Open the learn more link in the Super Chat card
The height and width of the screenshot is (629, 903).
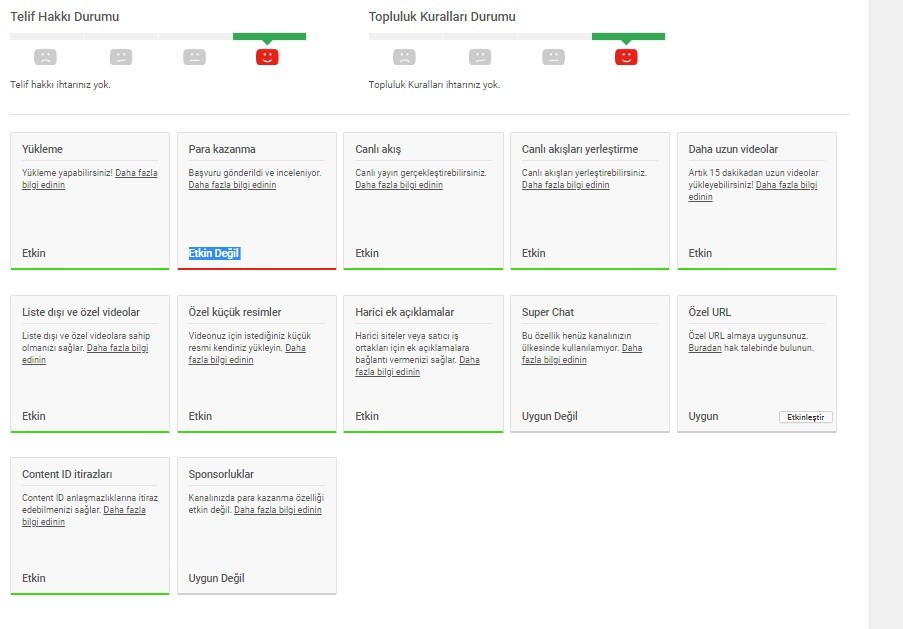(x=554, y=360)
